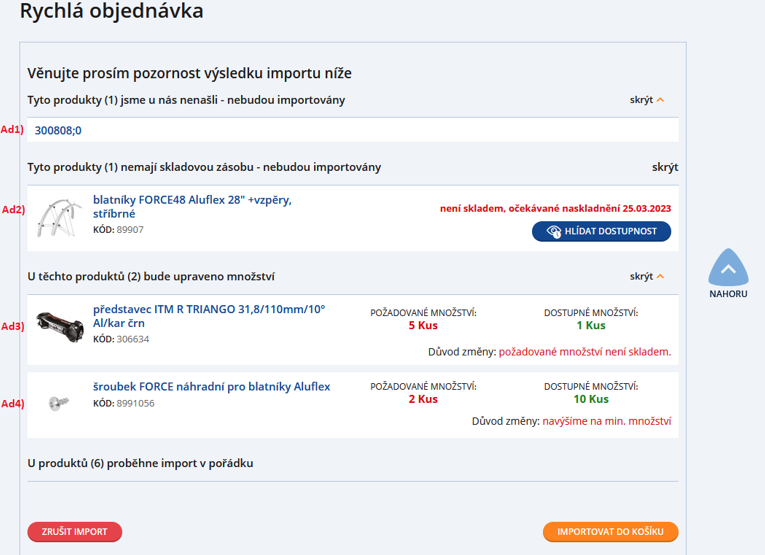Collapse the adjusted quantity products section
The height and width of the screenshot is (555, 765).
641,276
